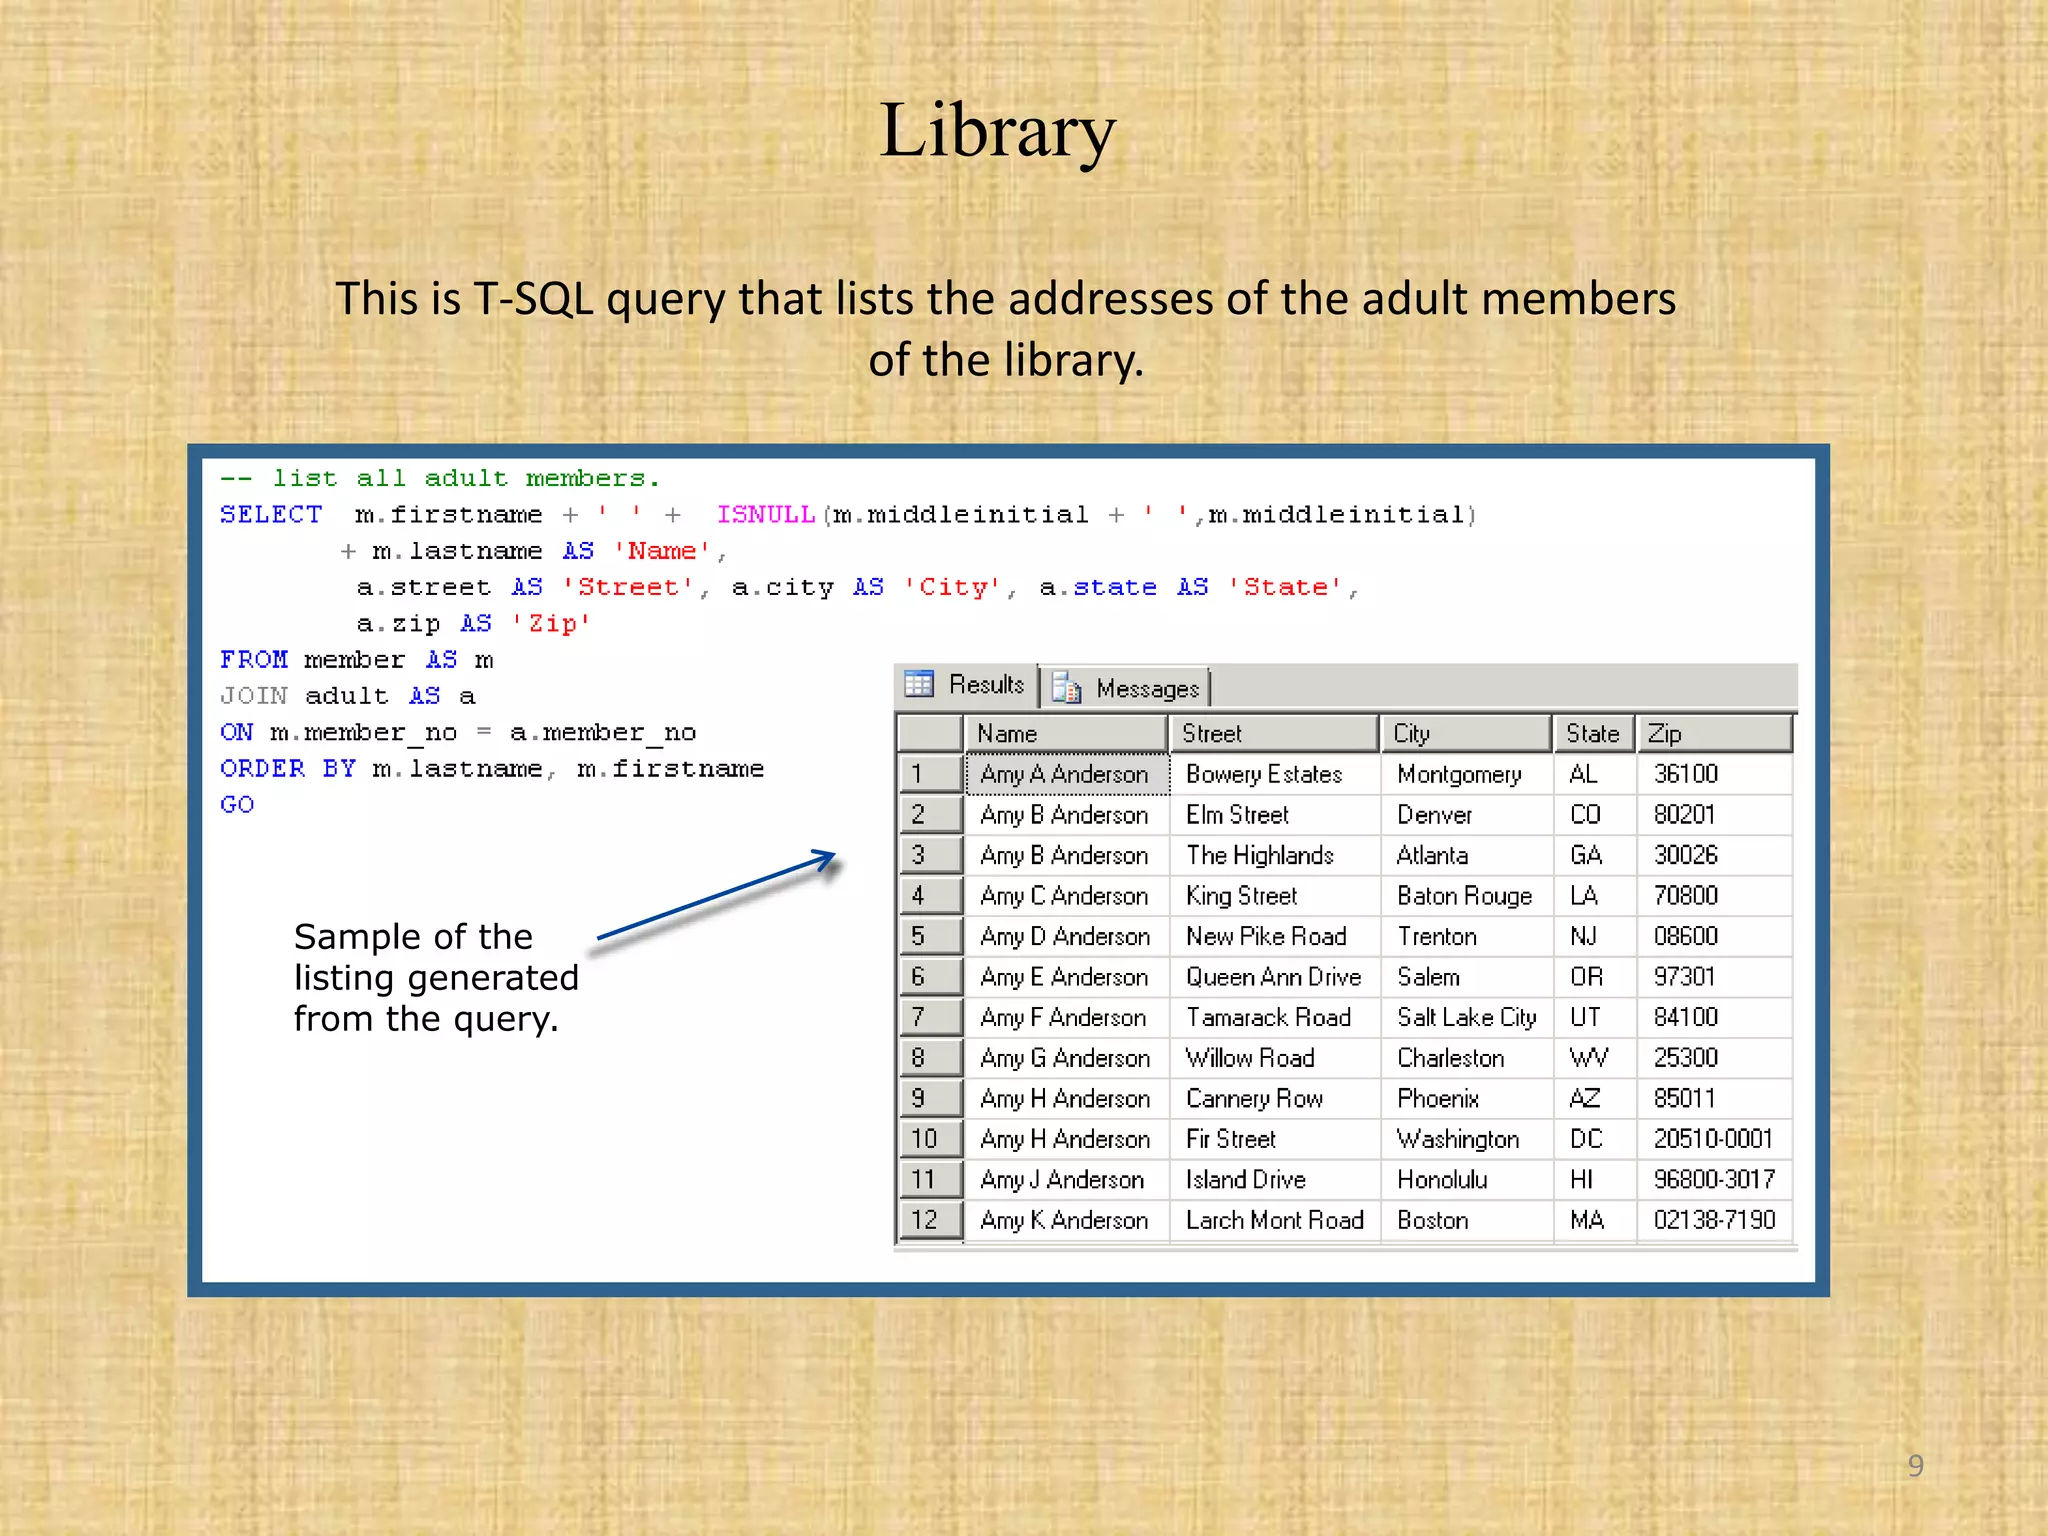
Task: Click the 'Amy G Anderson' cell
Action: pos(1067,1058)
